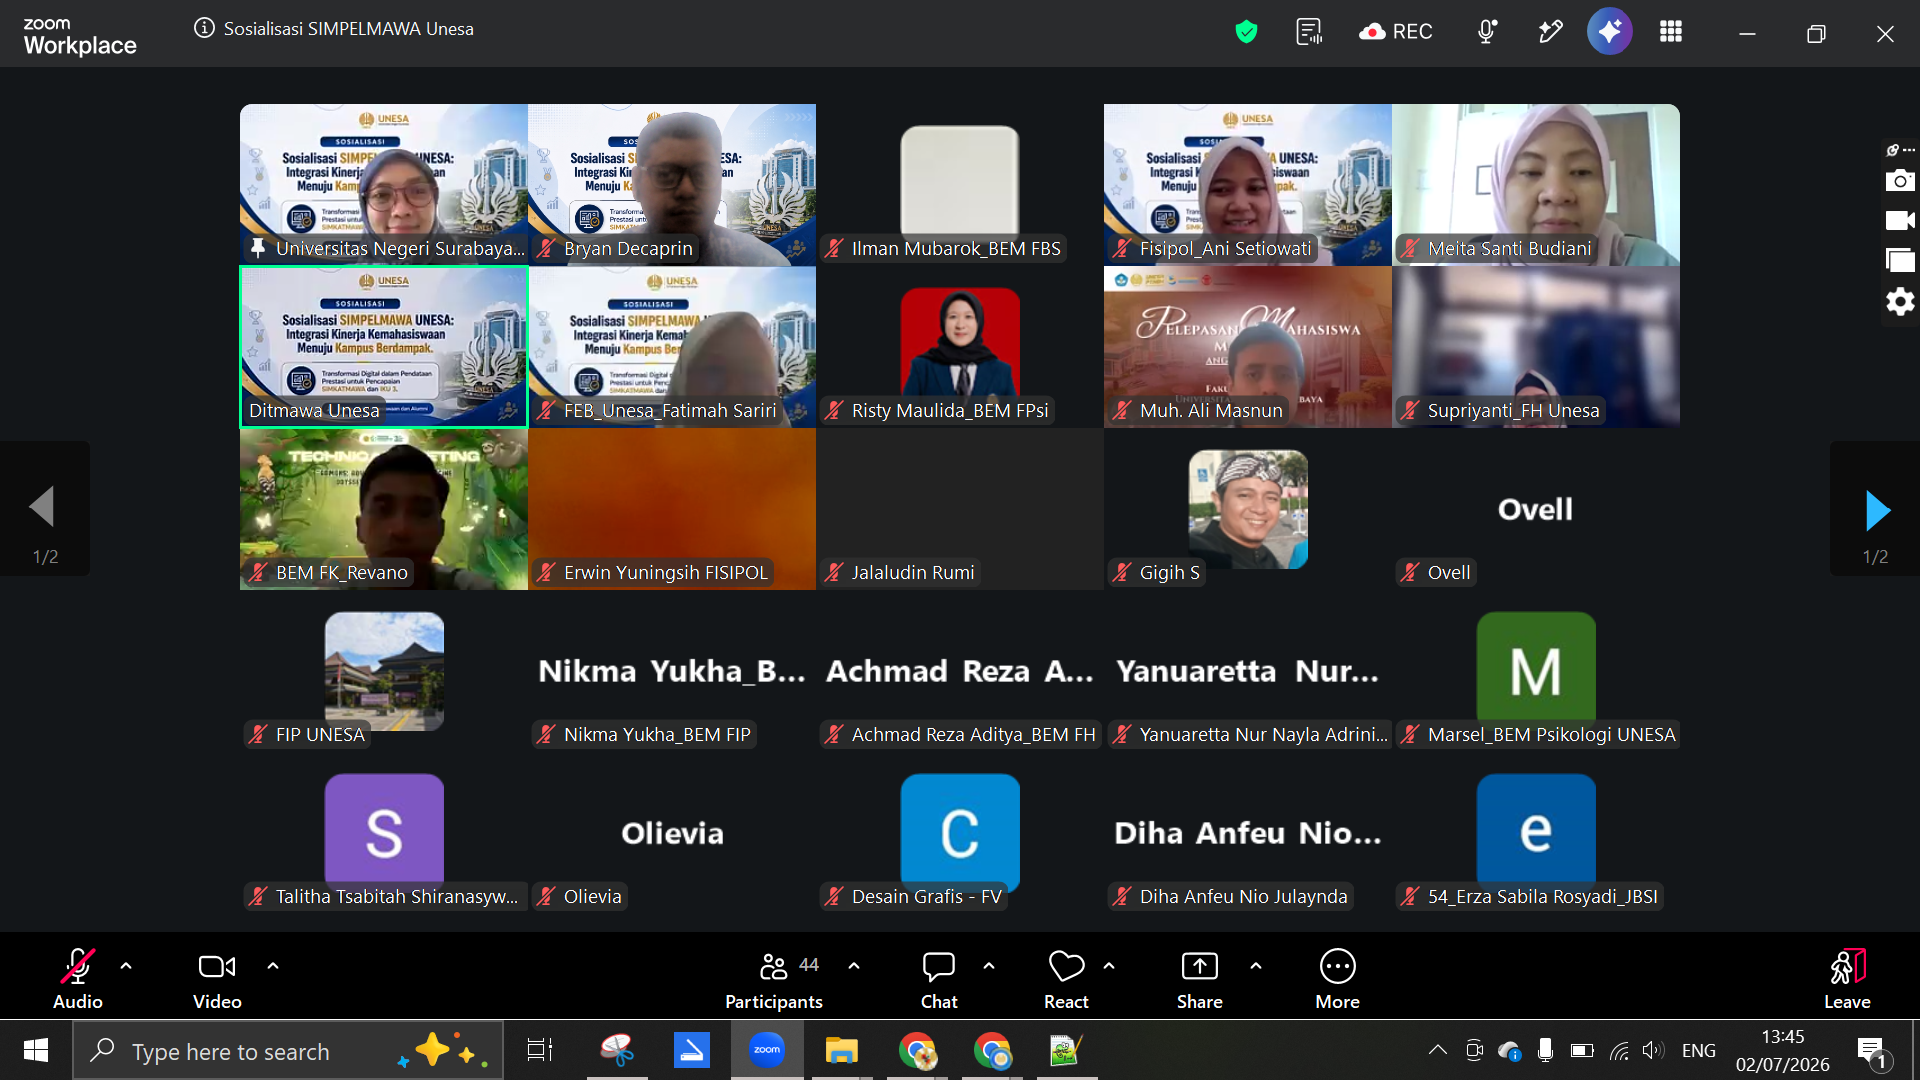Open the More options menu
This screenshot has width=1920, height=1080.
click(x=1338, y=980)
